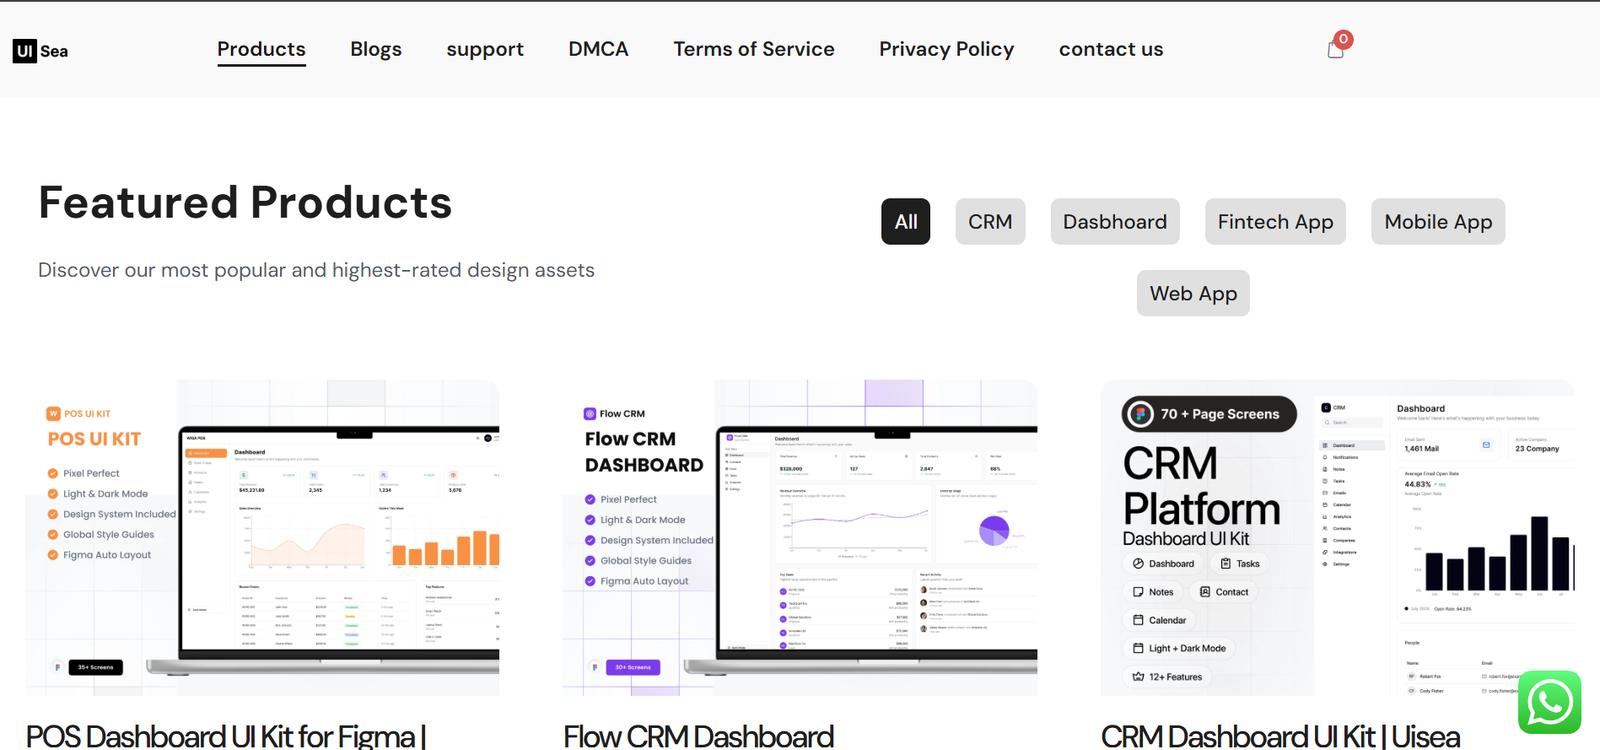This screenshot has height=750, width=1600.
Task: Filter by Mobile App category
Action: [1437, 222]
